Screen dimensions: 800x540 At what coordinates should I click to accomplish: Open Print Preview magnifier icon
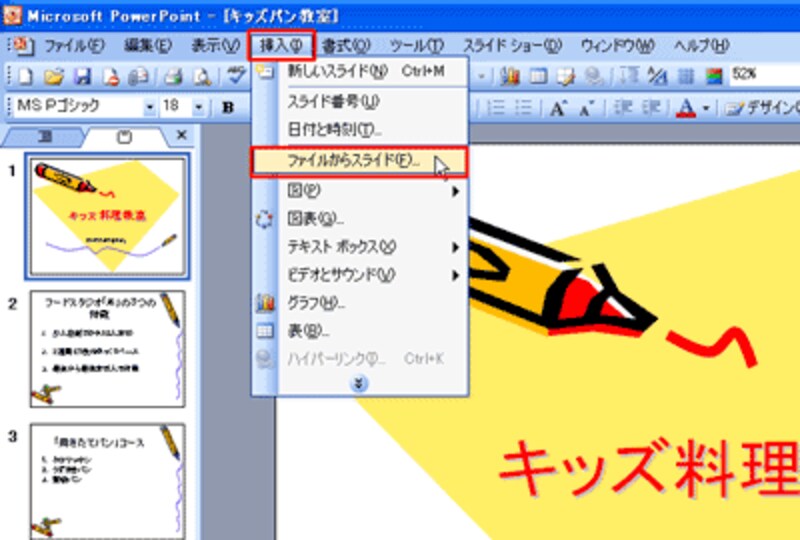tap(202, 77)
